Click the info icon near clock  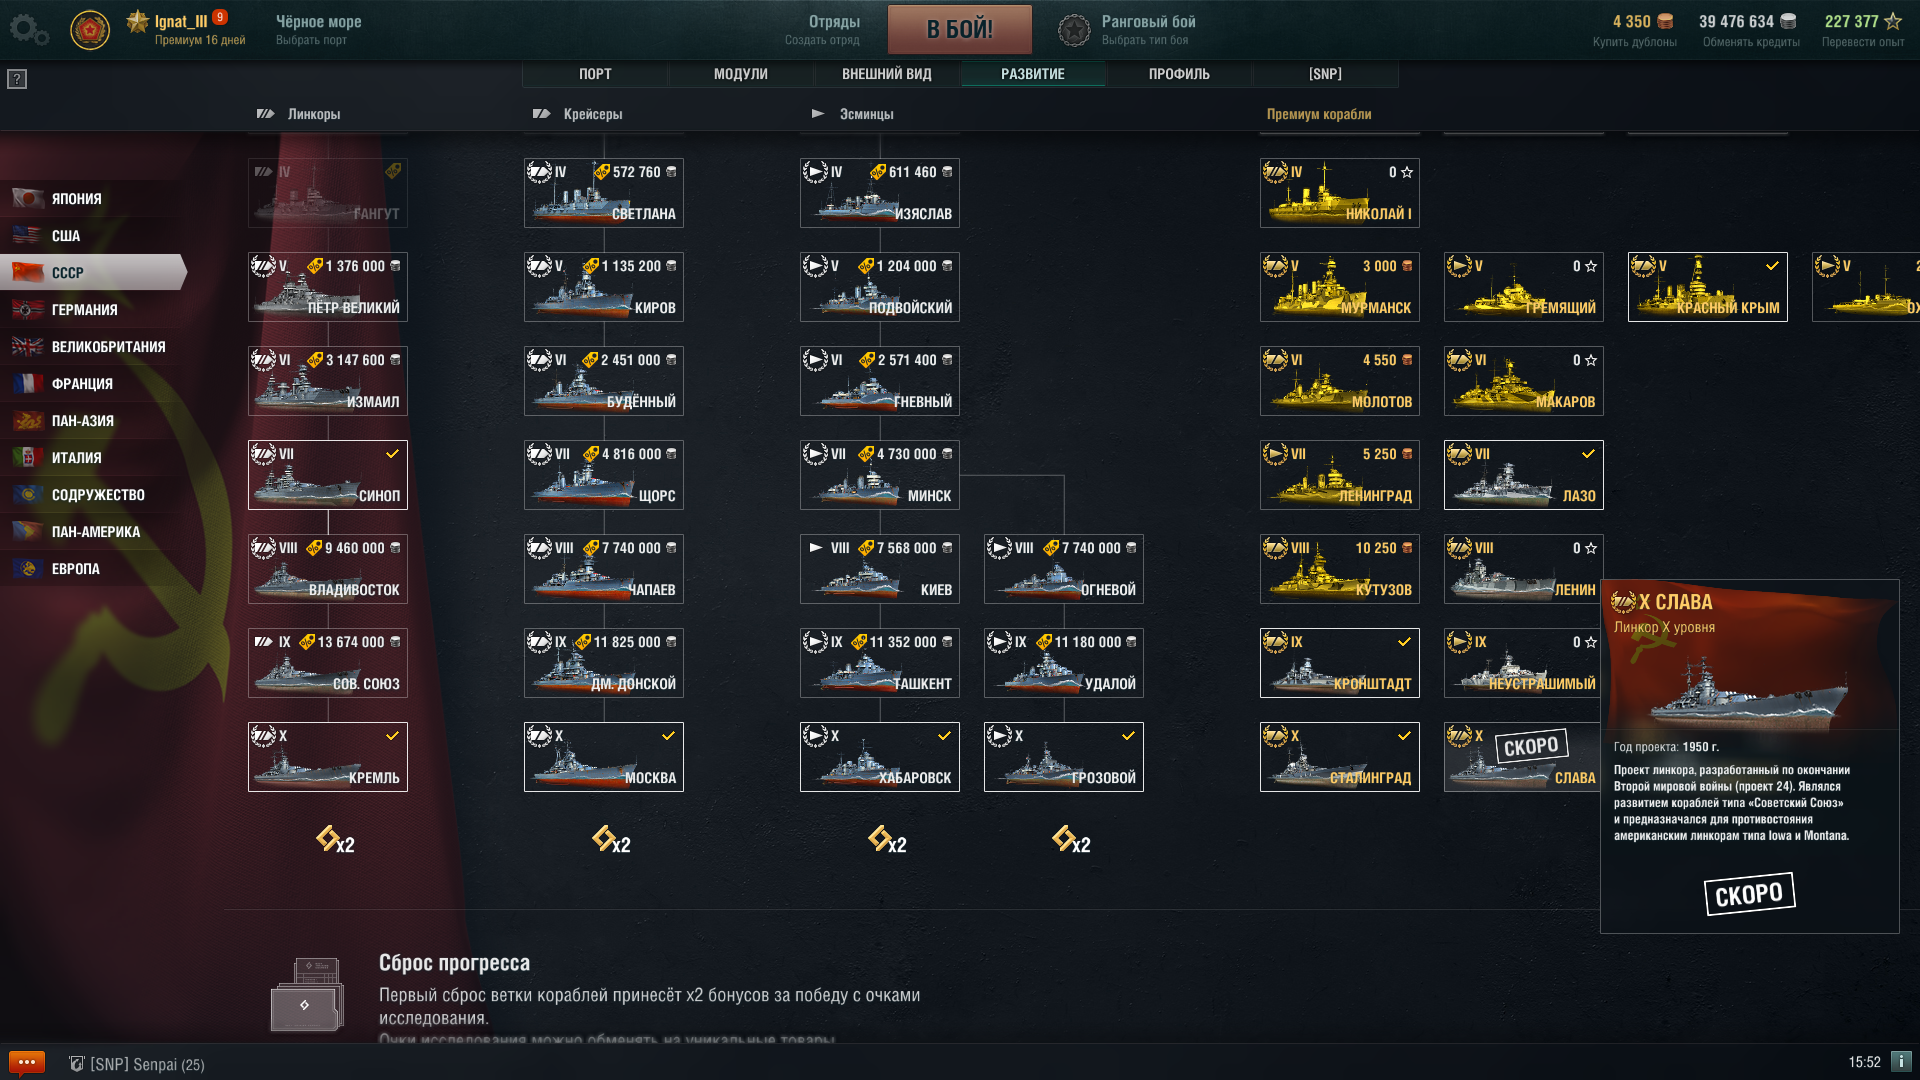1901,1061
